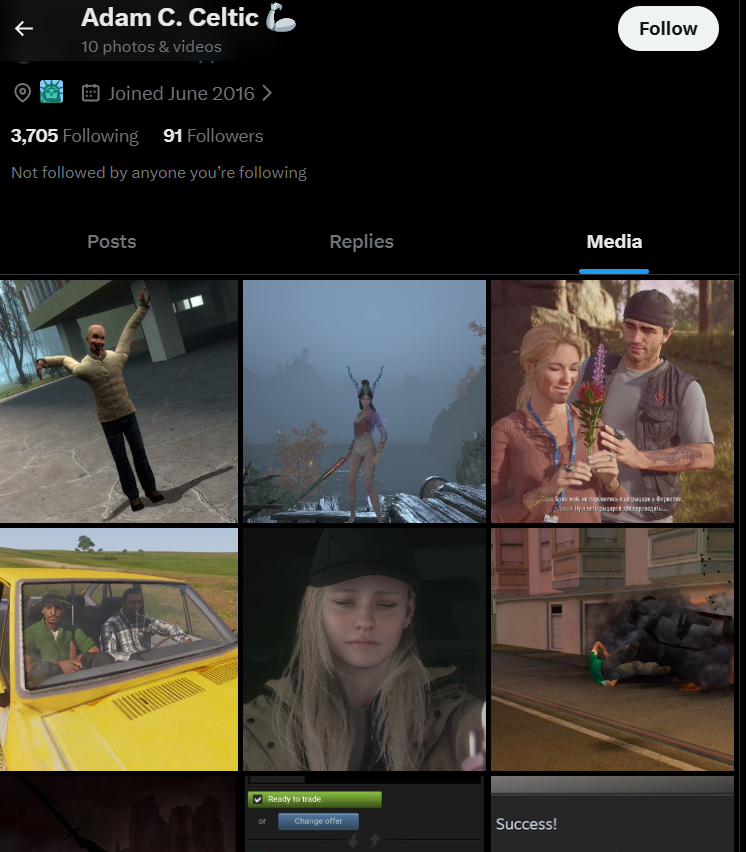
Task: Click Not followed by anyone you're following
Action: (x=159, y=173)
